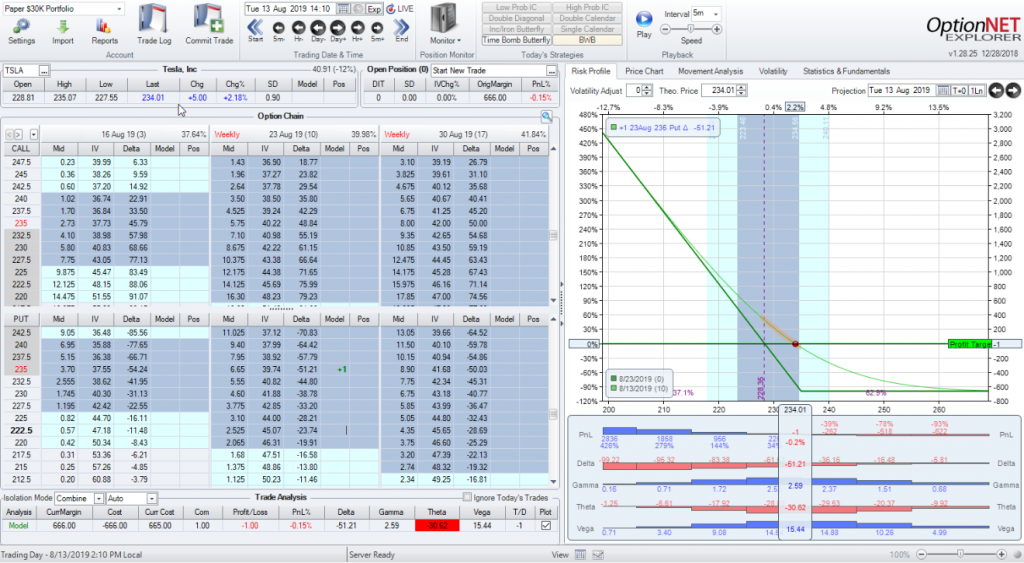The image size is (1024, 563).
Task: Click the status bar View chart icon
Action: 598,555
